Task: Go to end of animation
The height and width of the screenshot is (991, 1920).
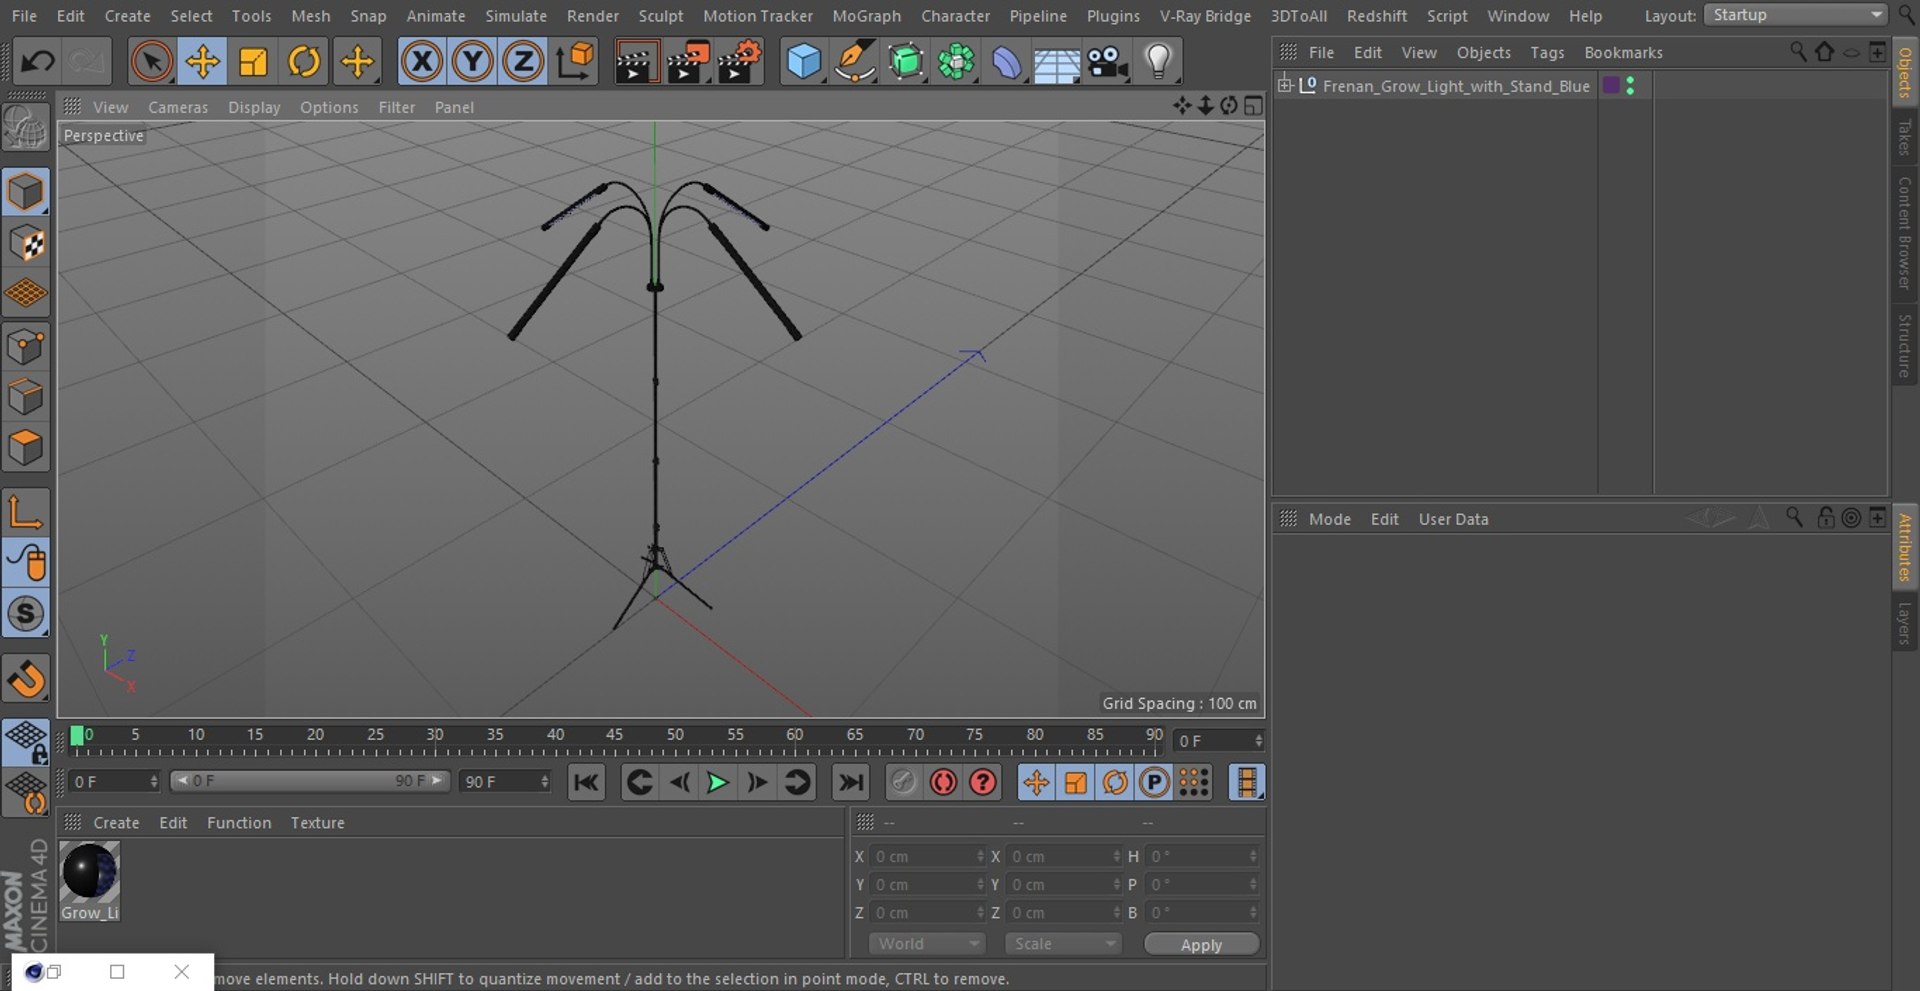Action: coord(851,782)
